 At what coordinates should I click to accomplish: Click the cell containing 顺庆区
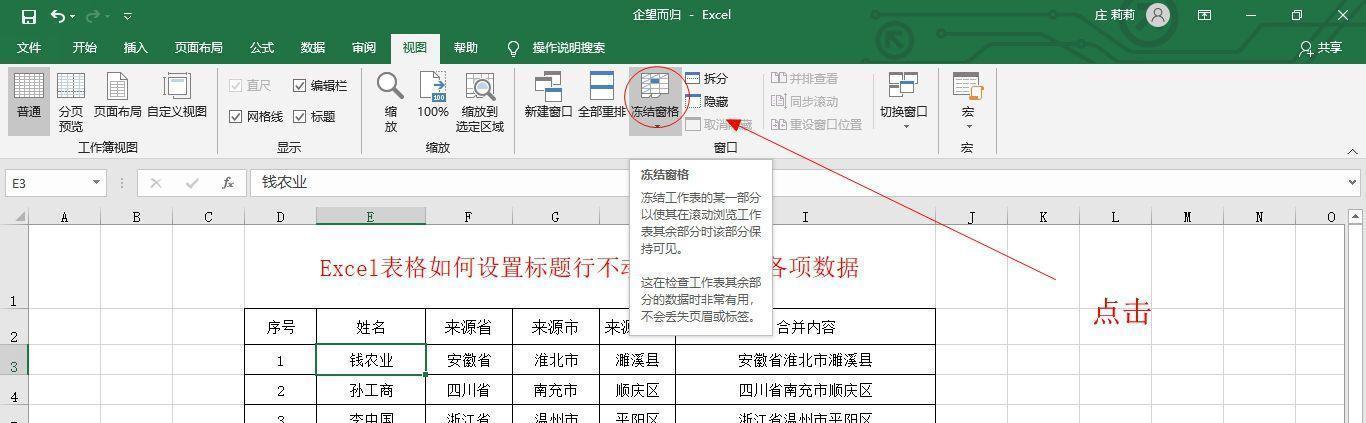coord(637,391)
